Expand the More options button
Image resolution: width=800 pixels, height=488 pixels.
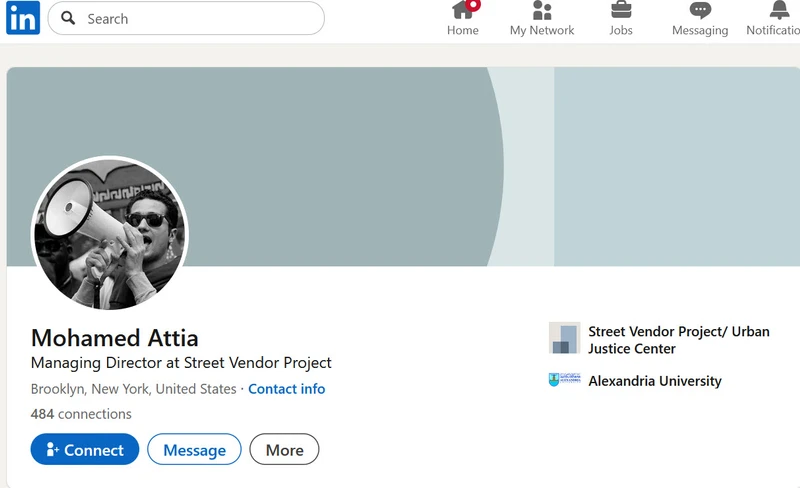(x=284, y=449)
